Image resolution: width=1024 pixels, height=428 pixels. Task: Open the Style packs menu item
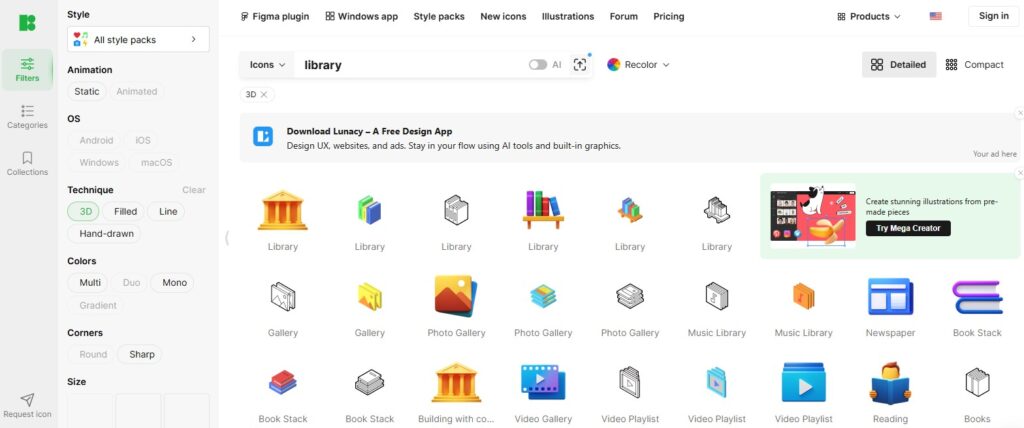point(438,16)
